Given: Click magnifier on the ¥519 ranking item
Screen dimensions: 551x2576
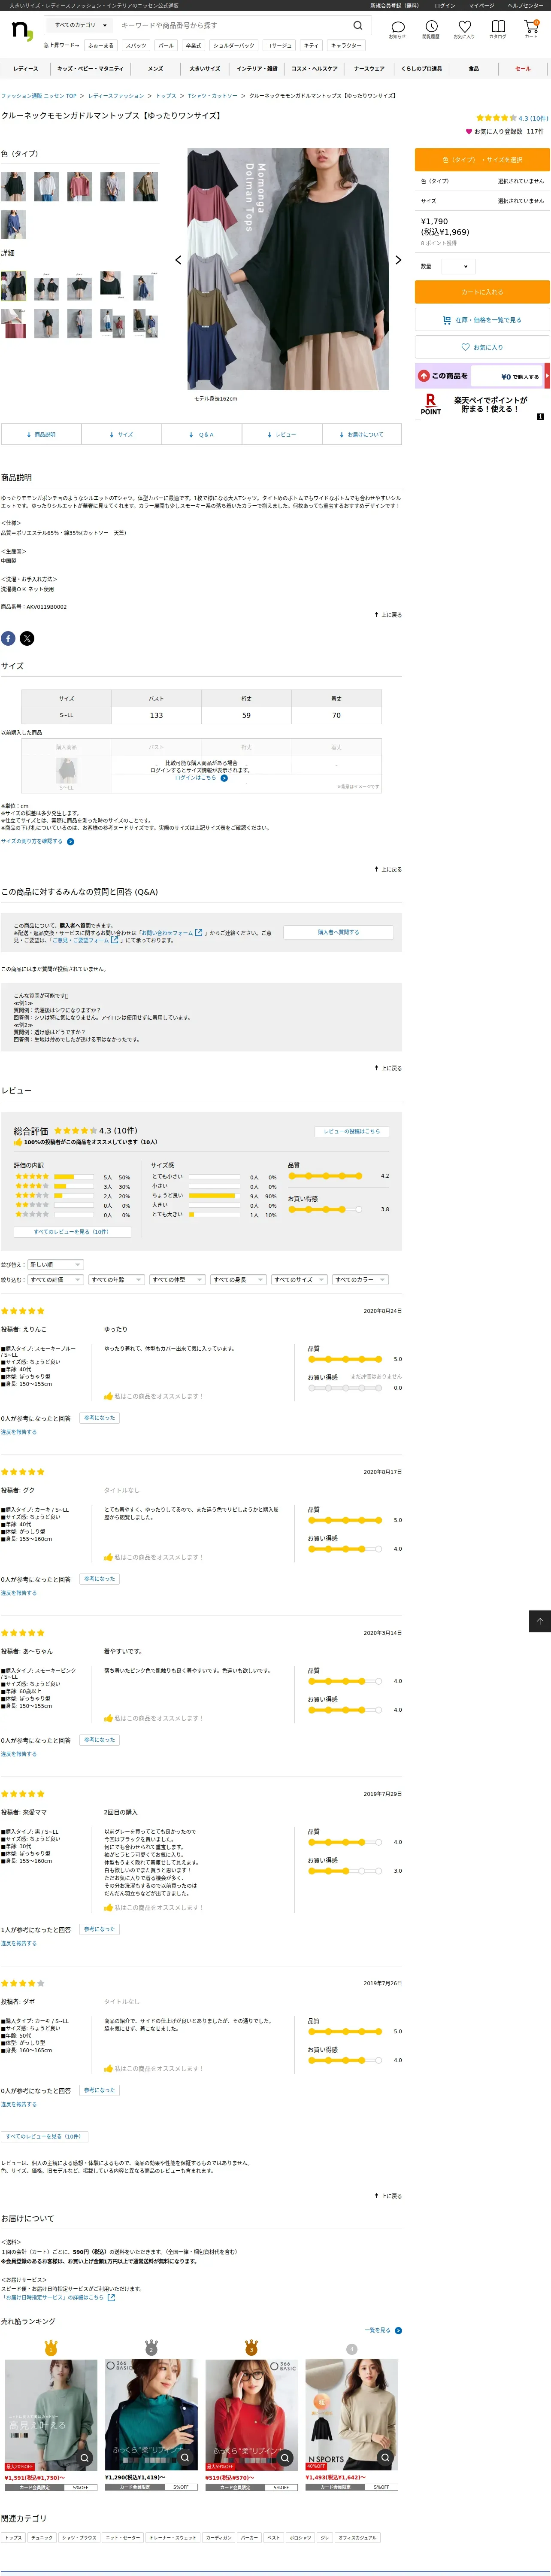Looking at the screenshot, I should click(x=285, y=2457).
